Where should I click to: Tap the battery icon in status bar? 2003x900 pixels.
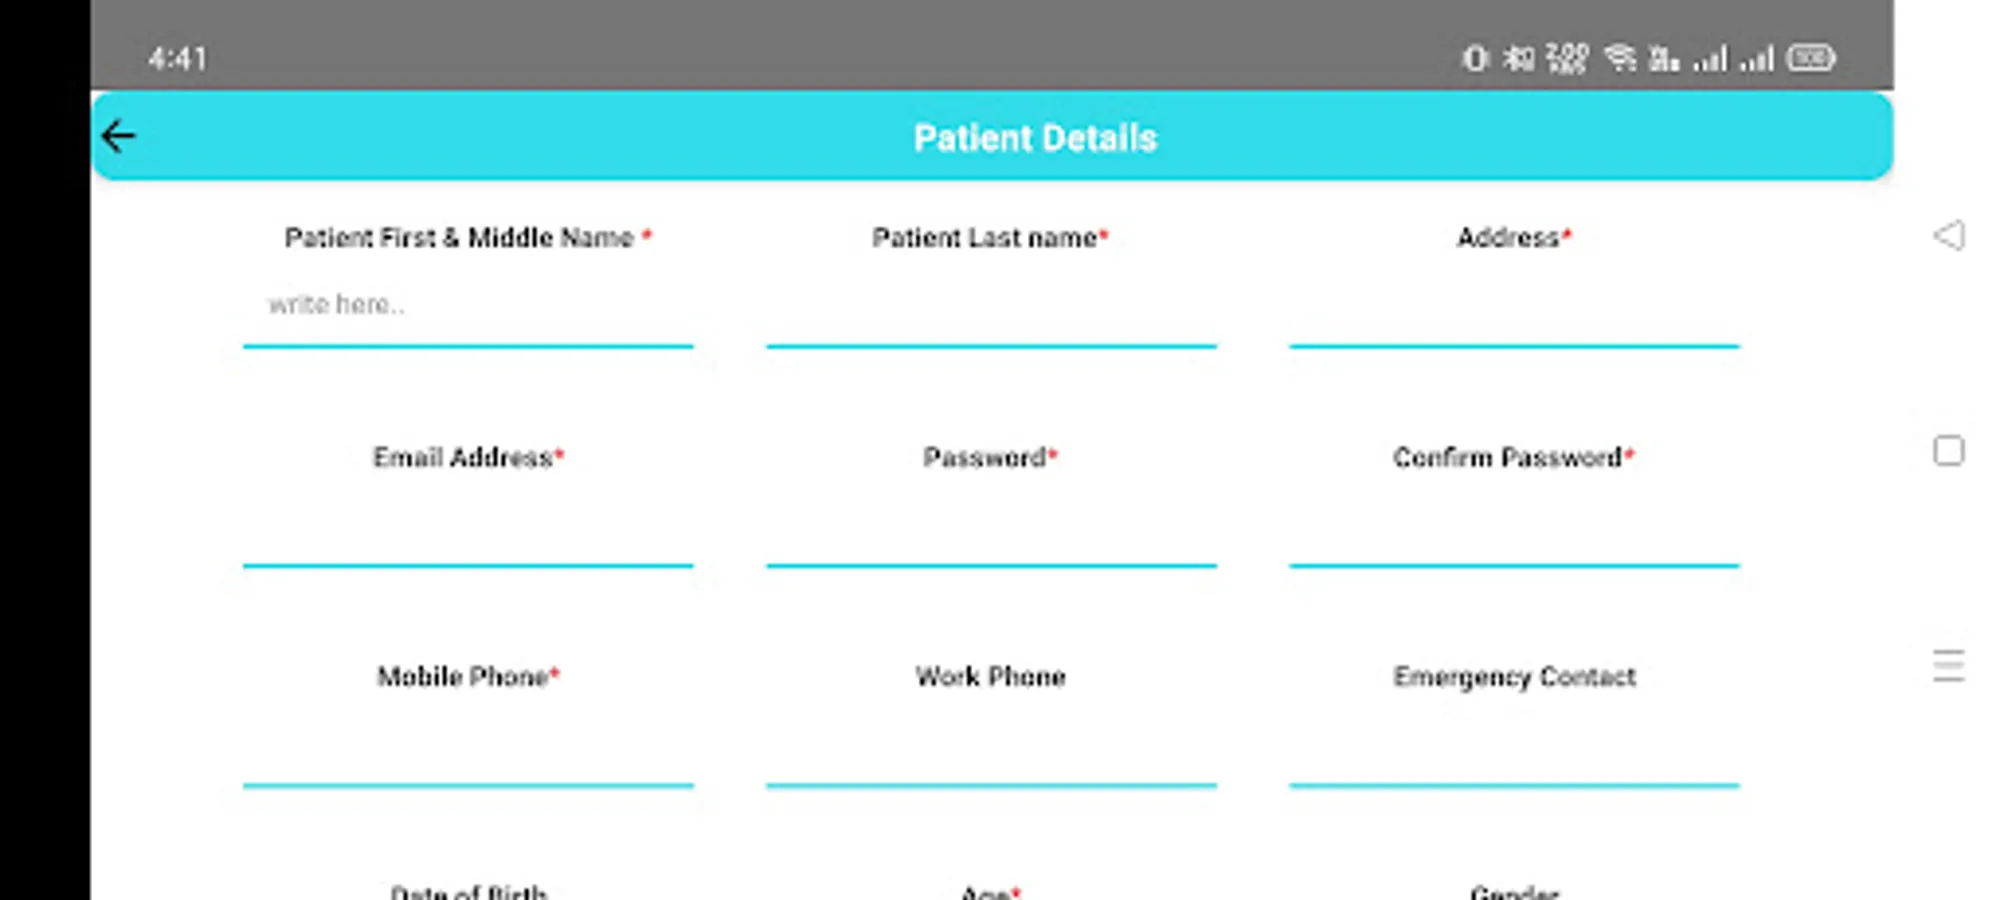pyautogui.click(x=1811, y=58)
